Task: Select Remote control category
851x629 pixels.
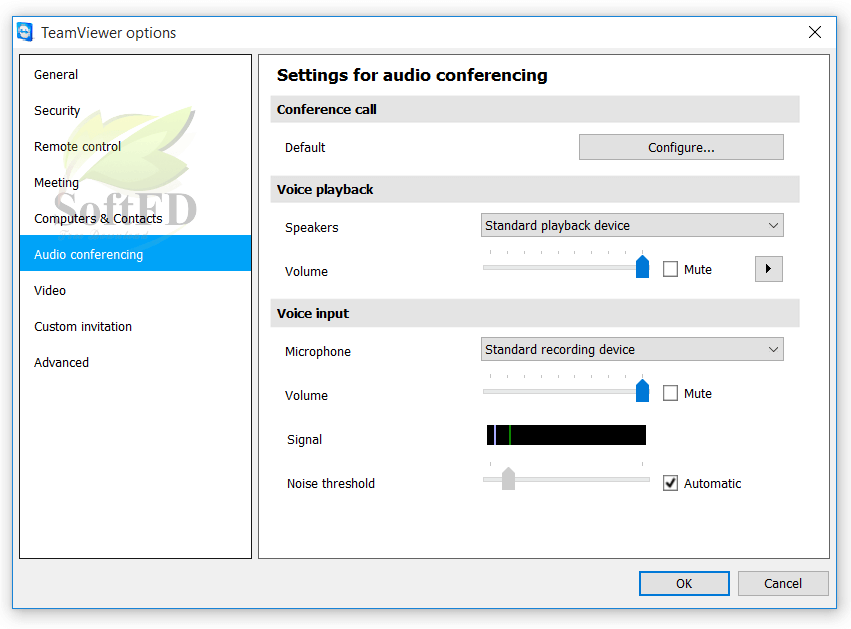Action: coord(135,146)
